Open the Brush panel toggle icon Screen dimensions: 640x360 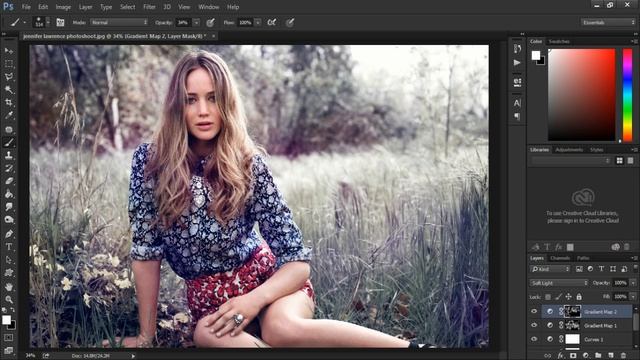(60, 22)
